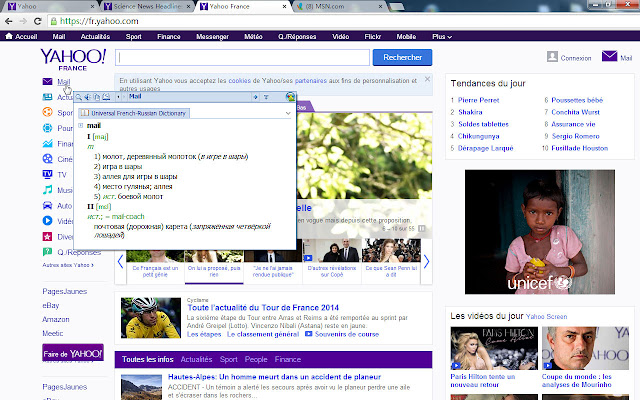Screen dimensions: 640x400
Task: Click the purple Mail envelope at top right
Action: tap(609, 57)
